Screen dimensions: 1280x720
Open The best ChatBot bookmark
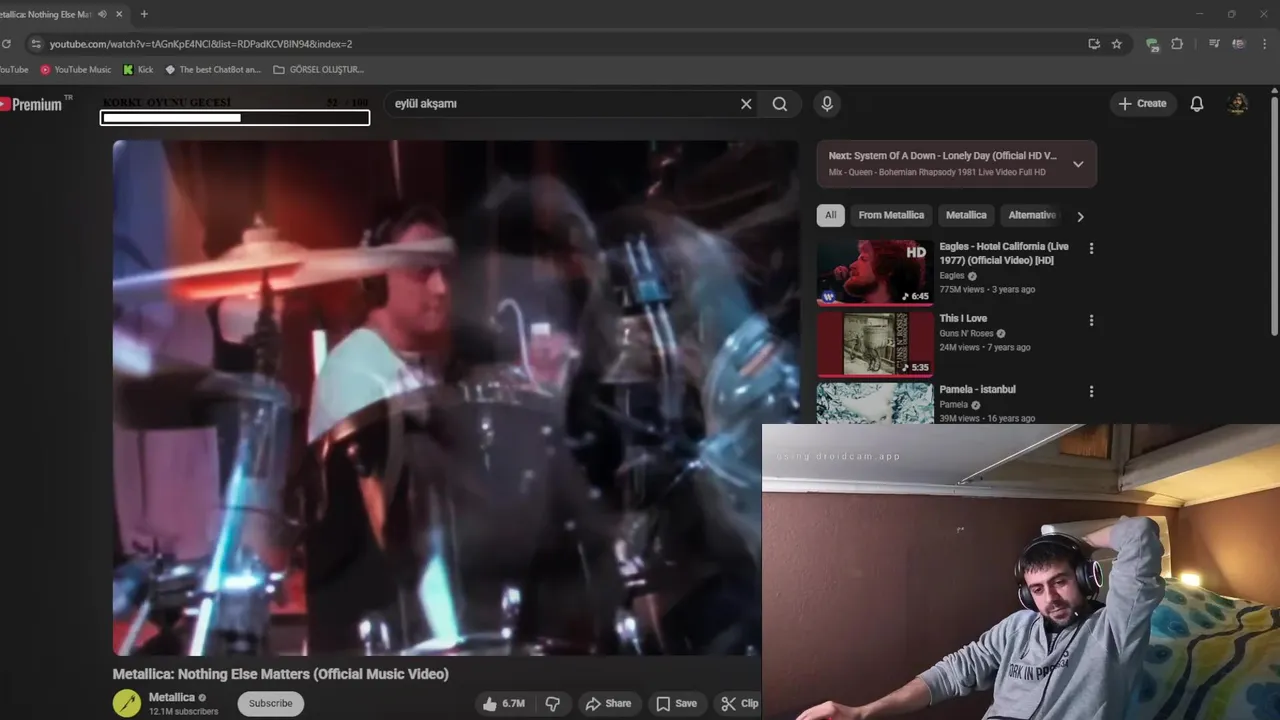[212, 70]
